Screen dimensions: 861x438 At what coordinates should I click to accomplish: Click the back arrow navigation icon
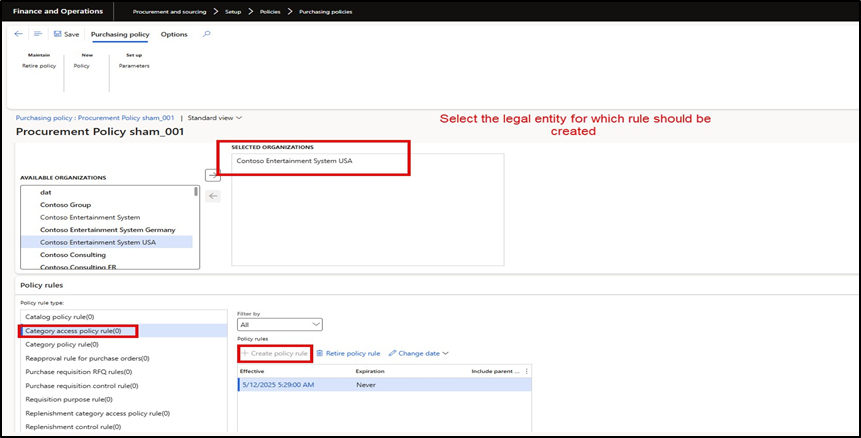click(18, 34)
